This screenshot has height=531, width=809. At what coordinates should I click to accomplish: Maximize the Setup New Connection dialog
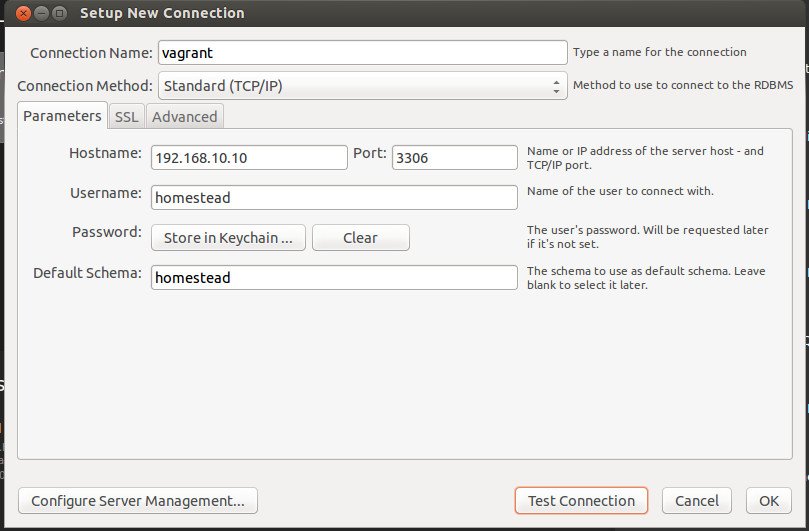tap(60, 13)
